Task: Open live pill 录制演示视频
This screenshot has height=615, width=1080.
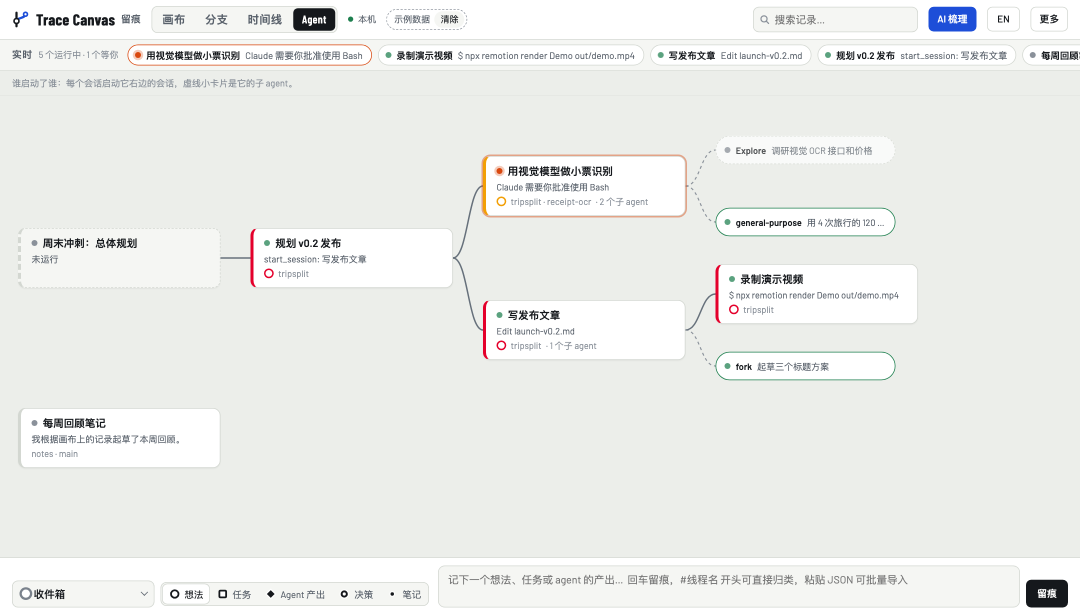Action: [511, 55]
